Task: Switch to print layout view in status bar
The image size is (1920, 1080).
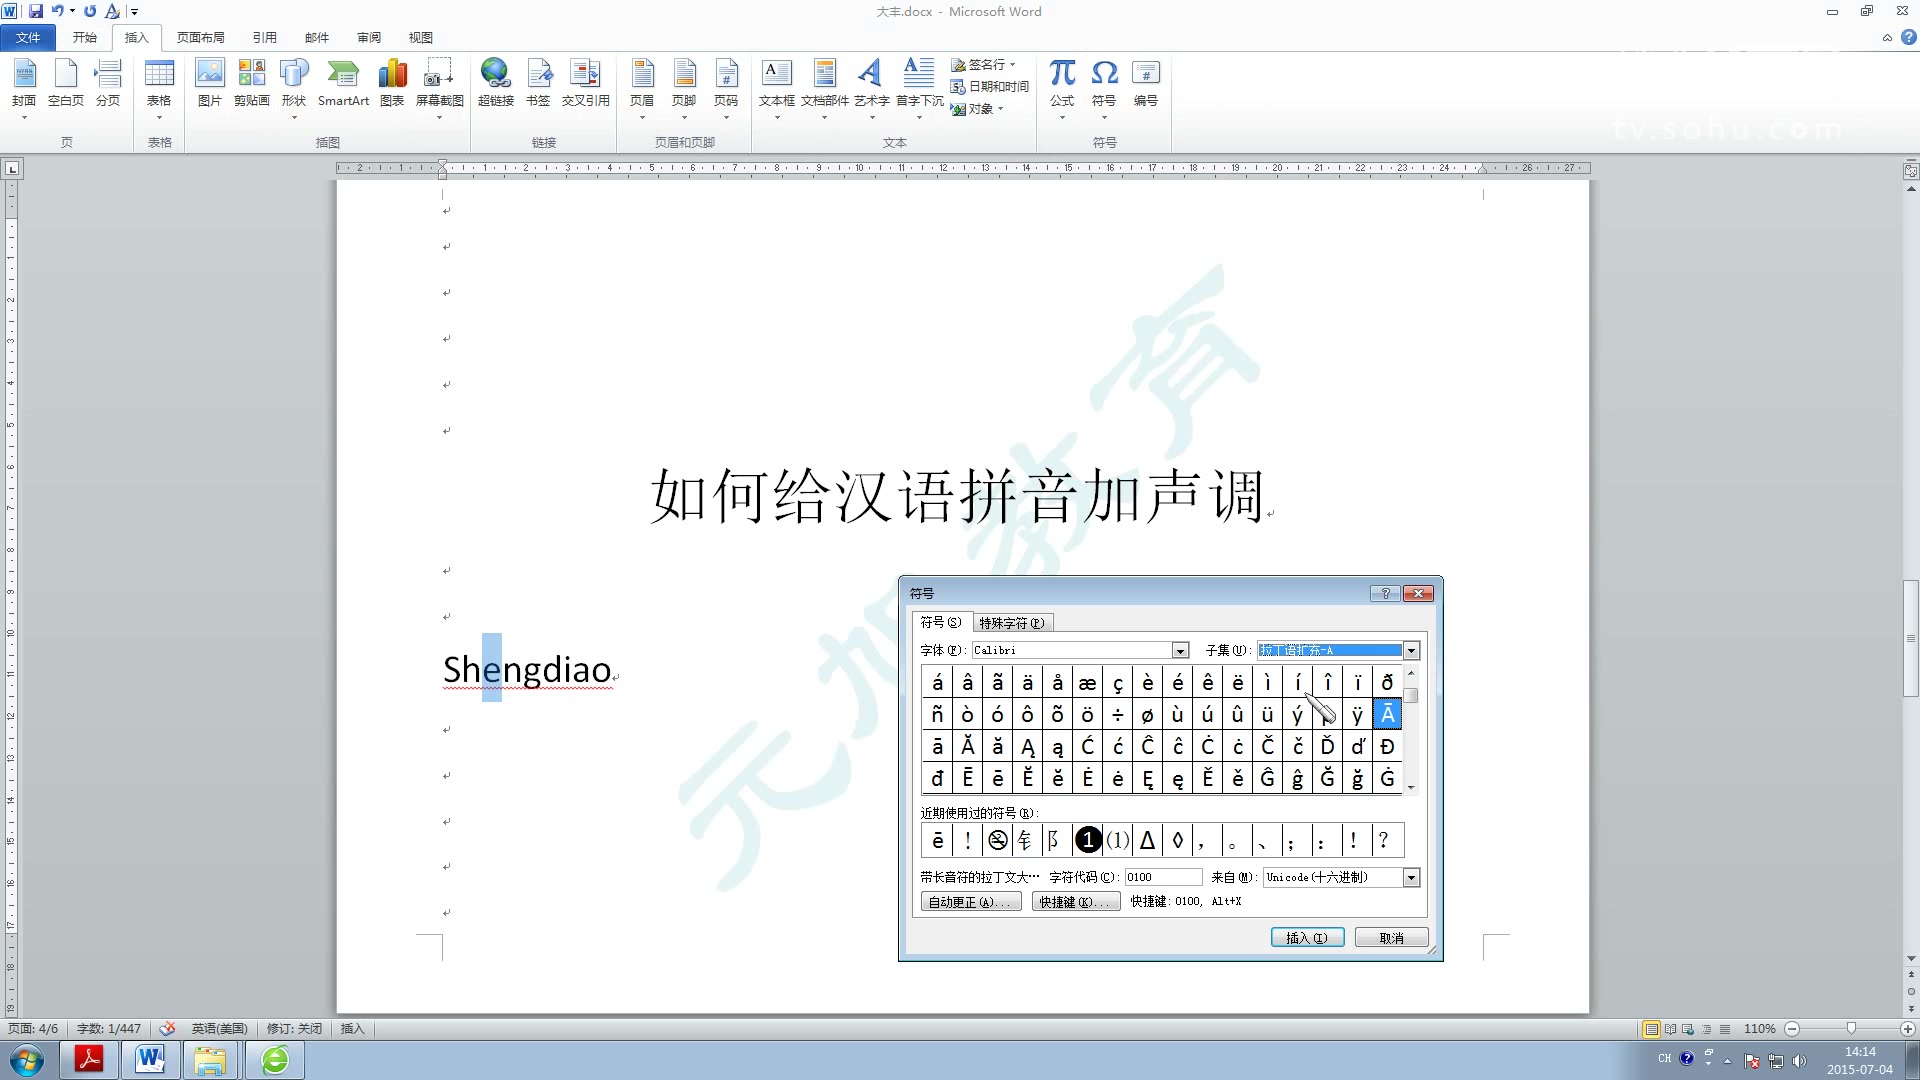Action: click(1652, 1029)
